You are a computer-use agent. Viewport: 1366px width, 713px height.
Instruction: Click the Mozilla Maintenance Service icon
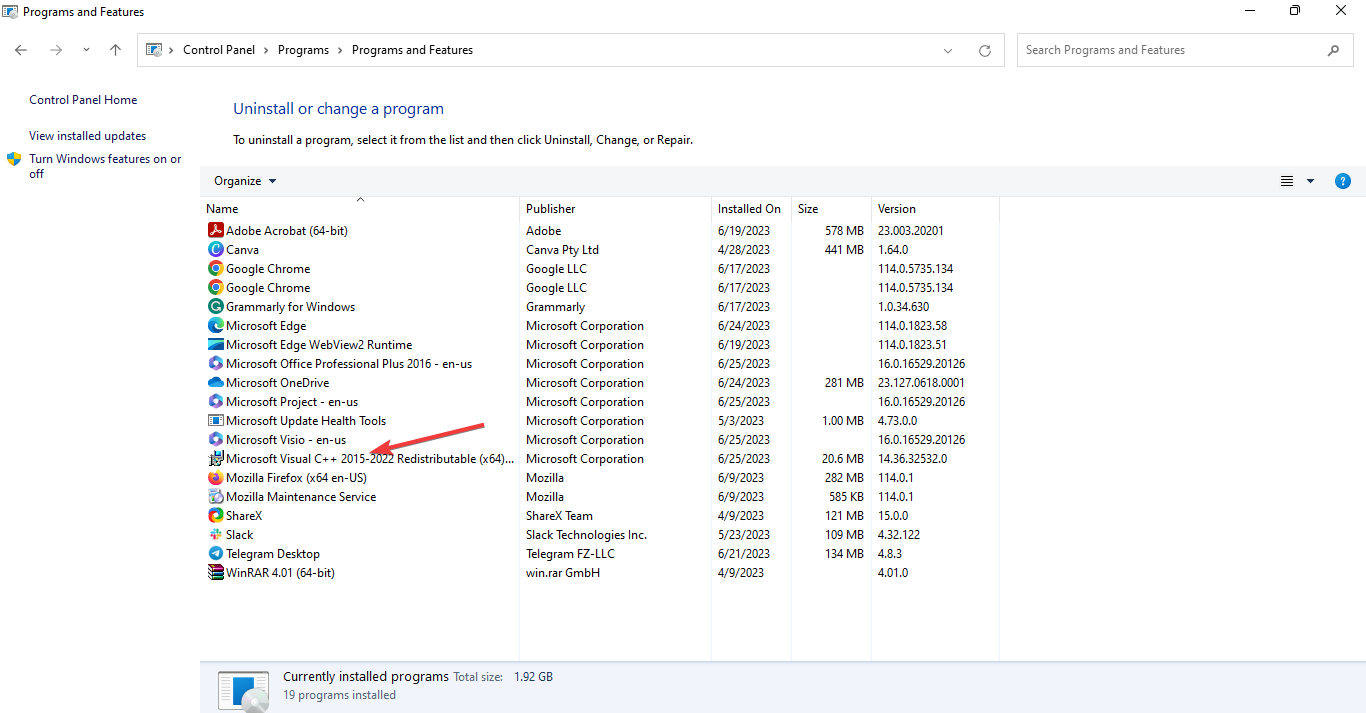point(215,497)
